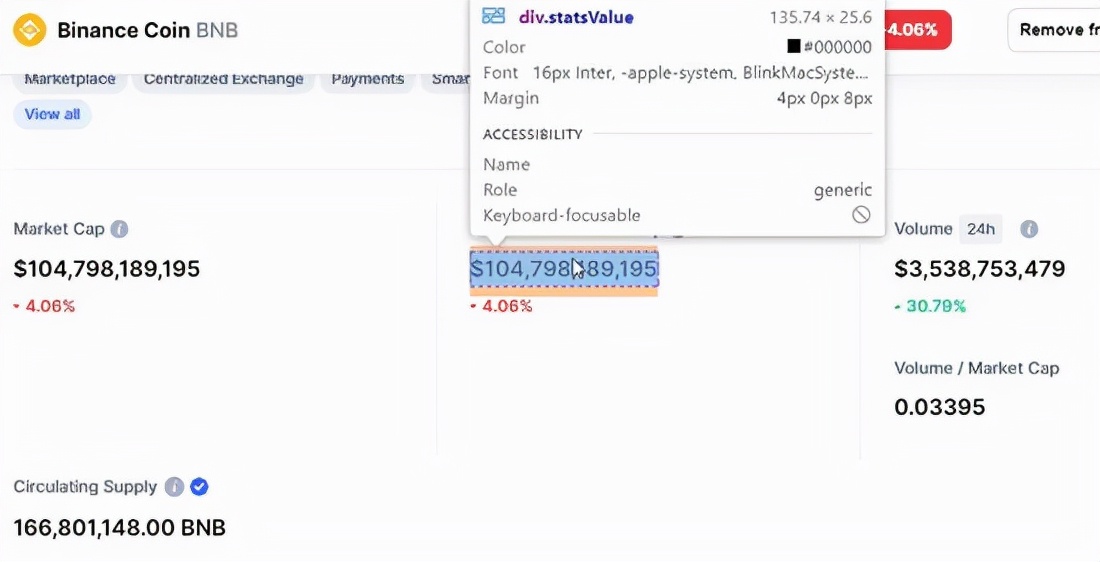Click the red 4.06% under Market Cap

coord(44,307)
